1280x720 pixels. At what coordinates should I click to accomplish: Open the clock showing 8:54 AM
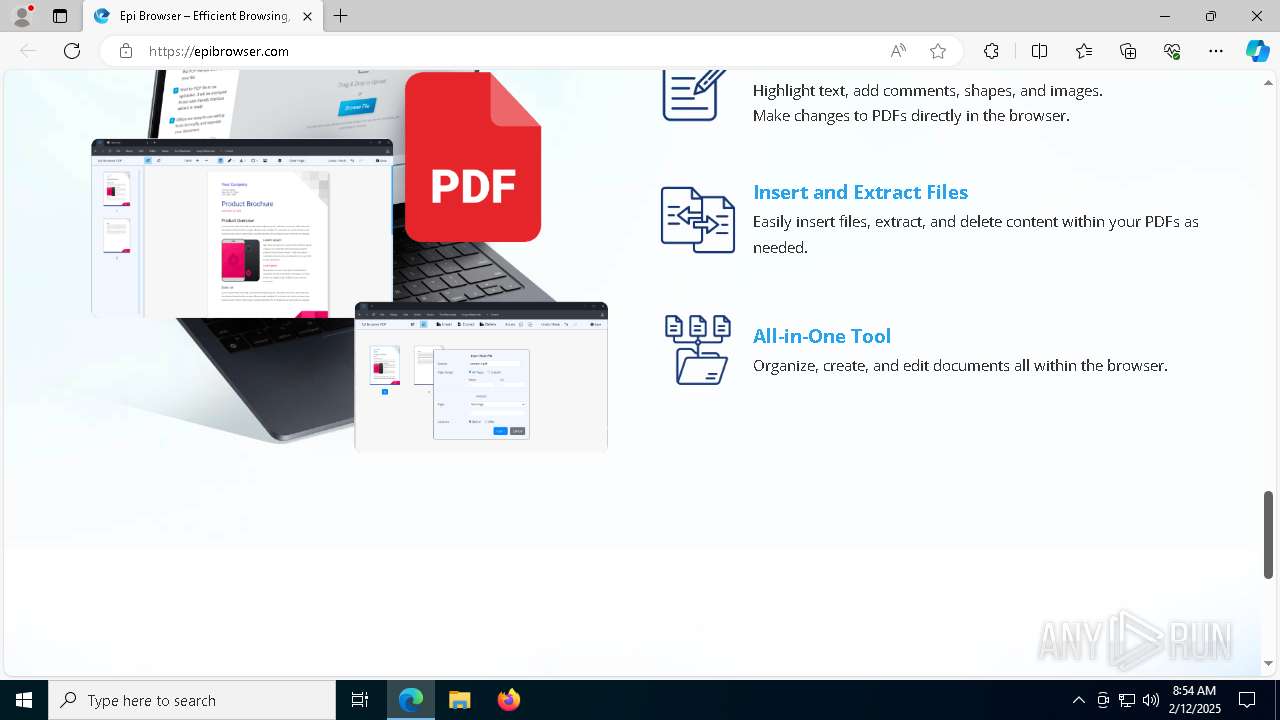click(x=1194, y=700)
